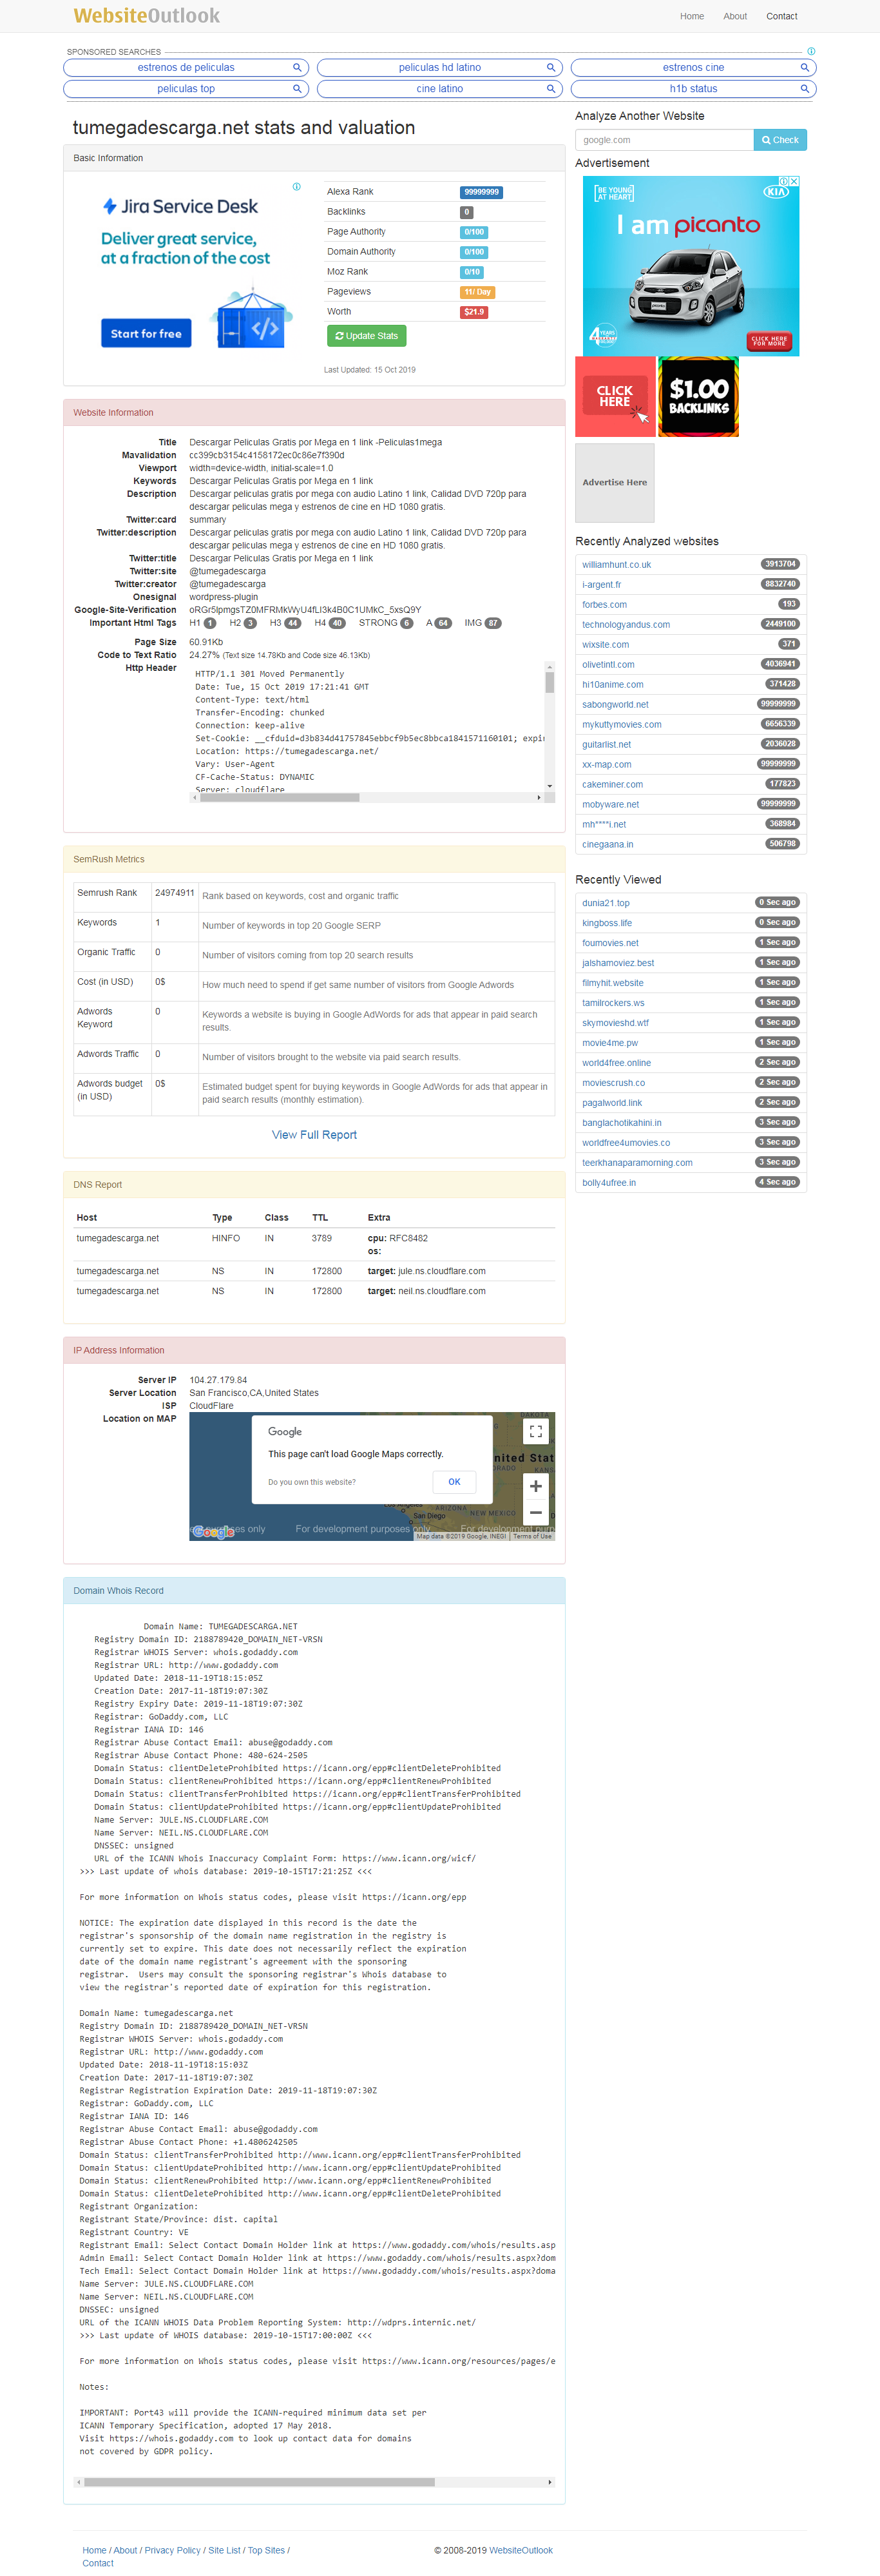Click the footer Contact link

pyautogui.click(x=98, y=2563)
